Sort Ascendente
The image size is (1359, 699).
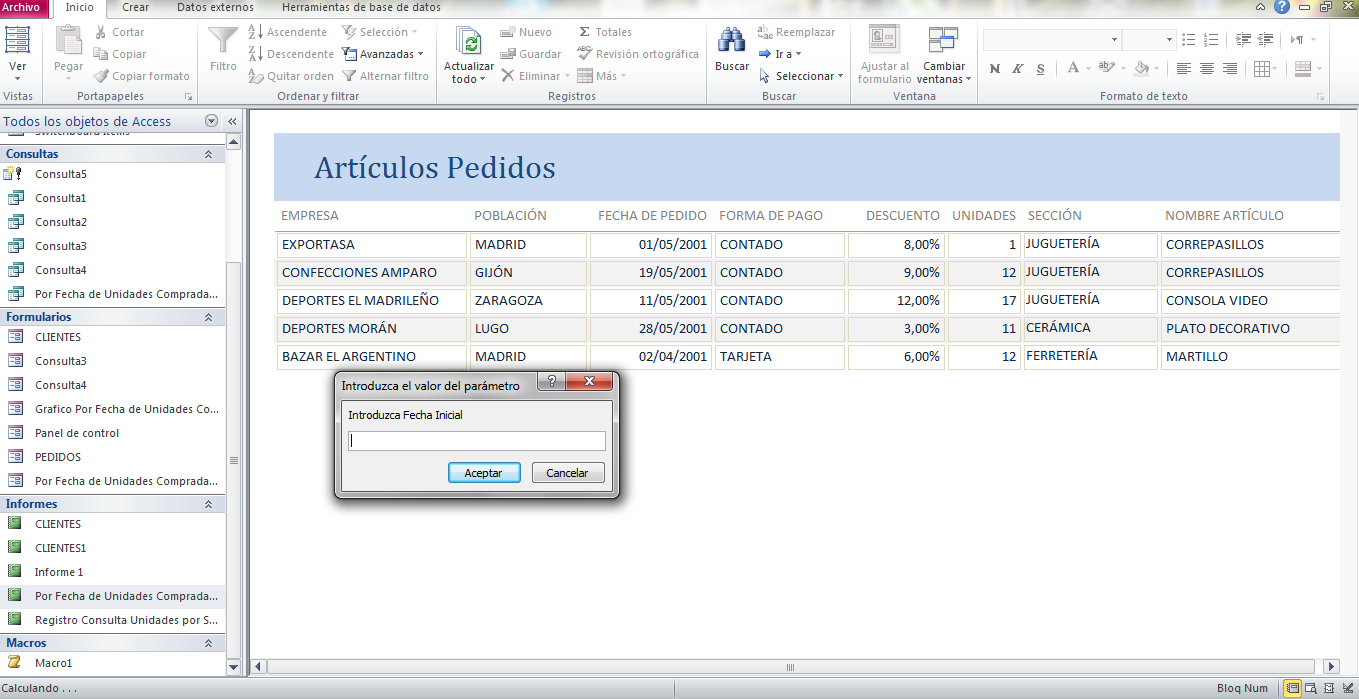(x=287, y=32)
